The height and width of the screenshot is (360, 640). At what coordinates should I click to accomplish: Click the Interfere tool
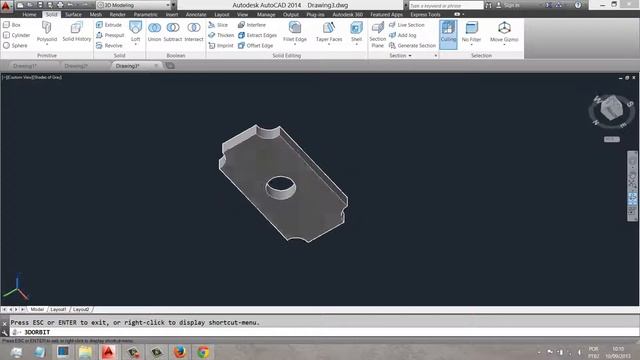pos(252,25)
